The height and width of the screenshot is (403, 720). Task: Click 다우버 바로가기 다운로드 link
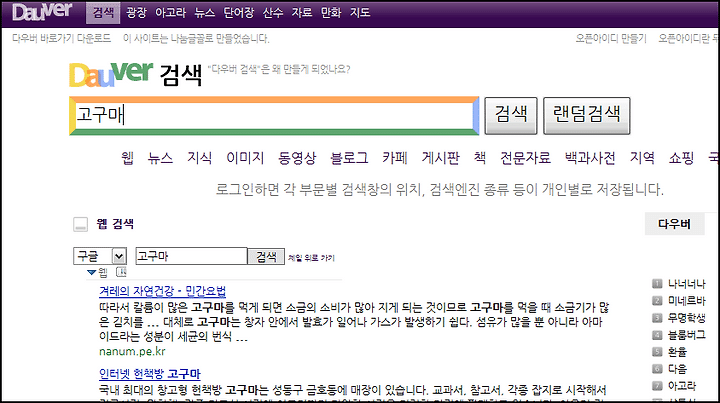click(62, 38)
